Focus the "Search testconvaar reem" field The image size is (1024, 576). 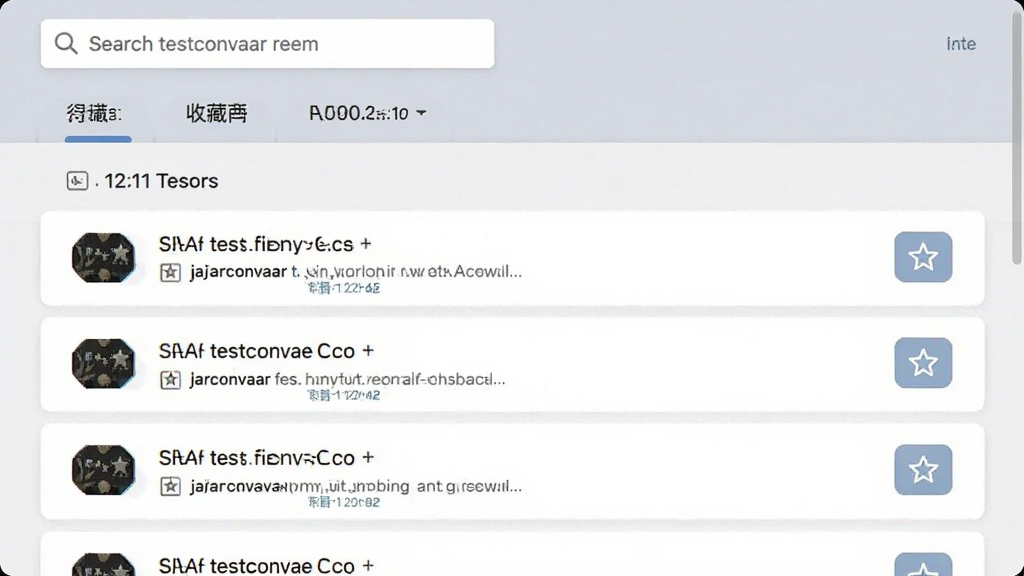pyautogui.click(x=267, y=44)
